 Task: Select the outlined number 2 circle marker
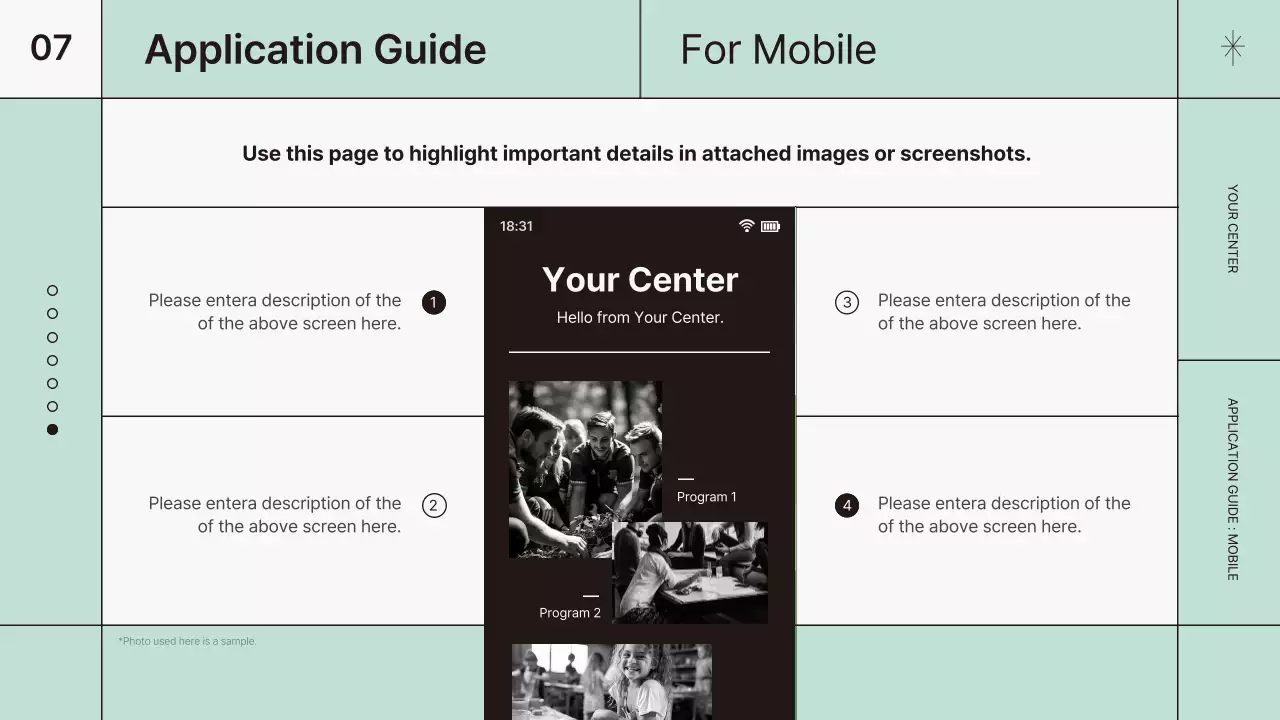(434, 505)
